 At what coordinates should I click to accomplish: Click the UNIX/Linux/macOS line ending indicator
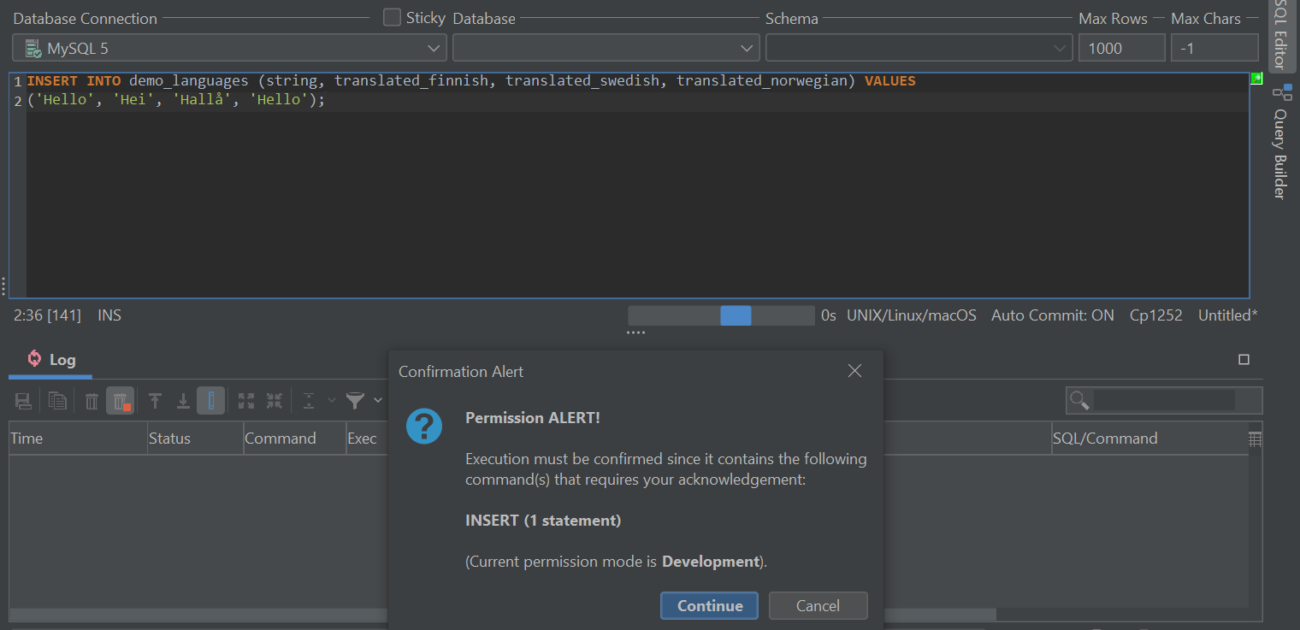911,315
